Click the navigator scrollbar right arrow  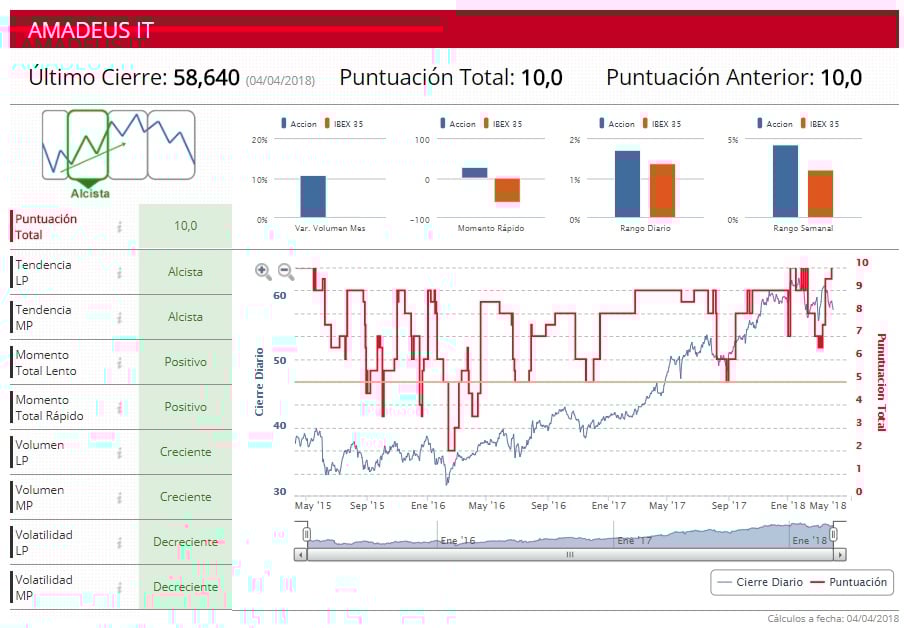840,555
